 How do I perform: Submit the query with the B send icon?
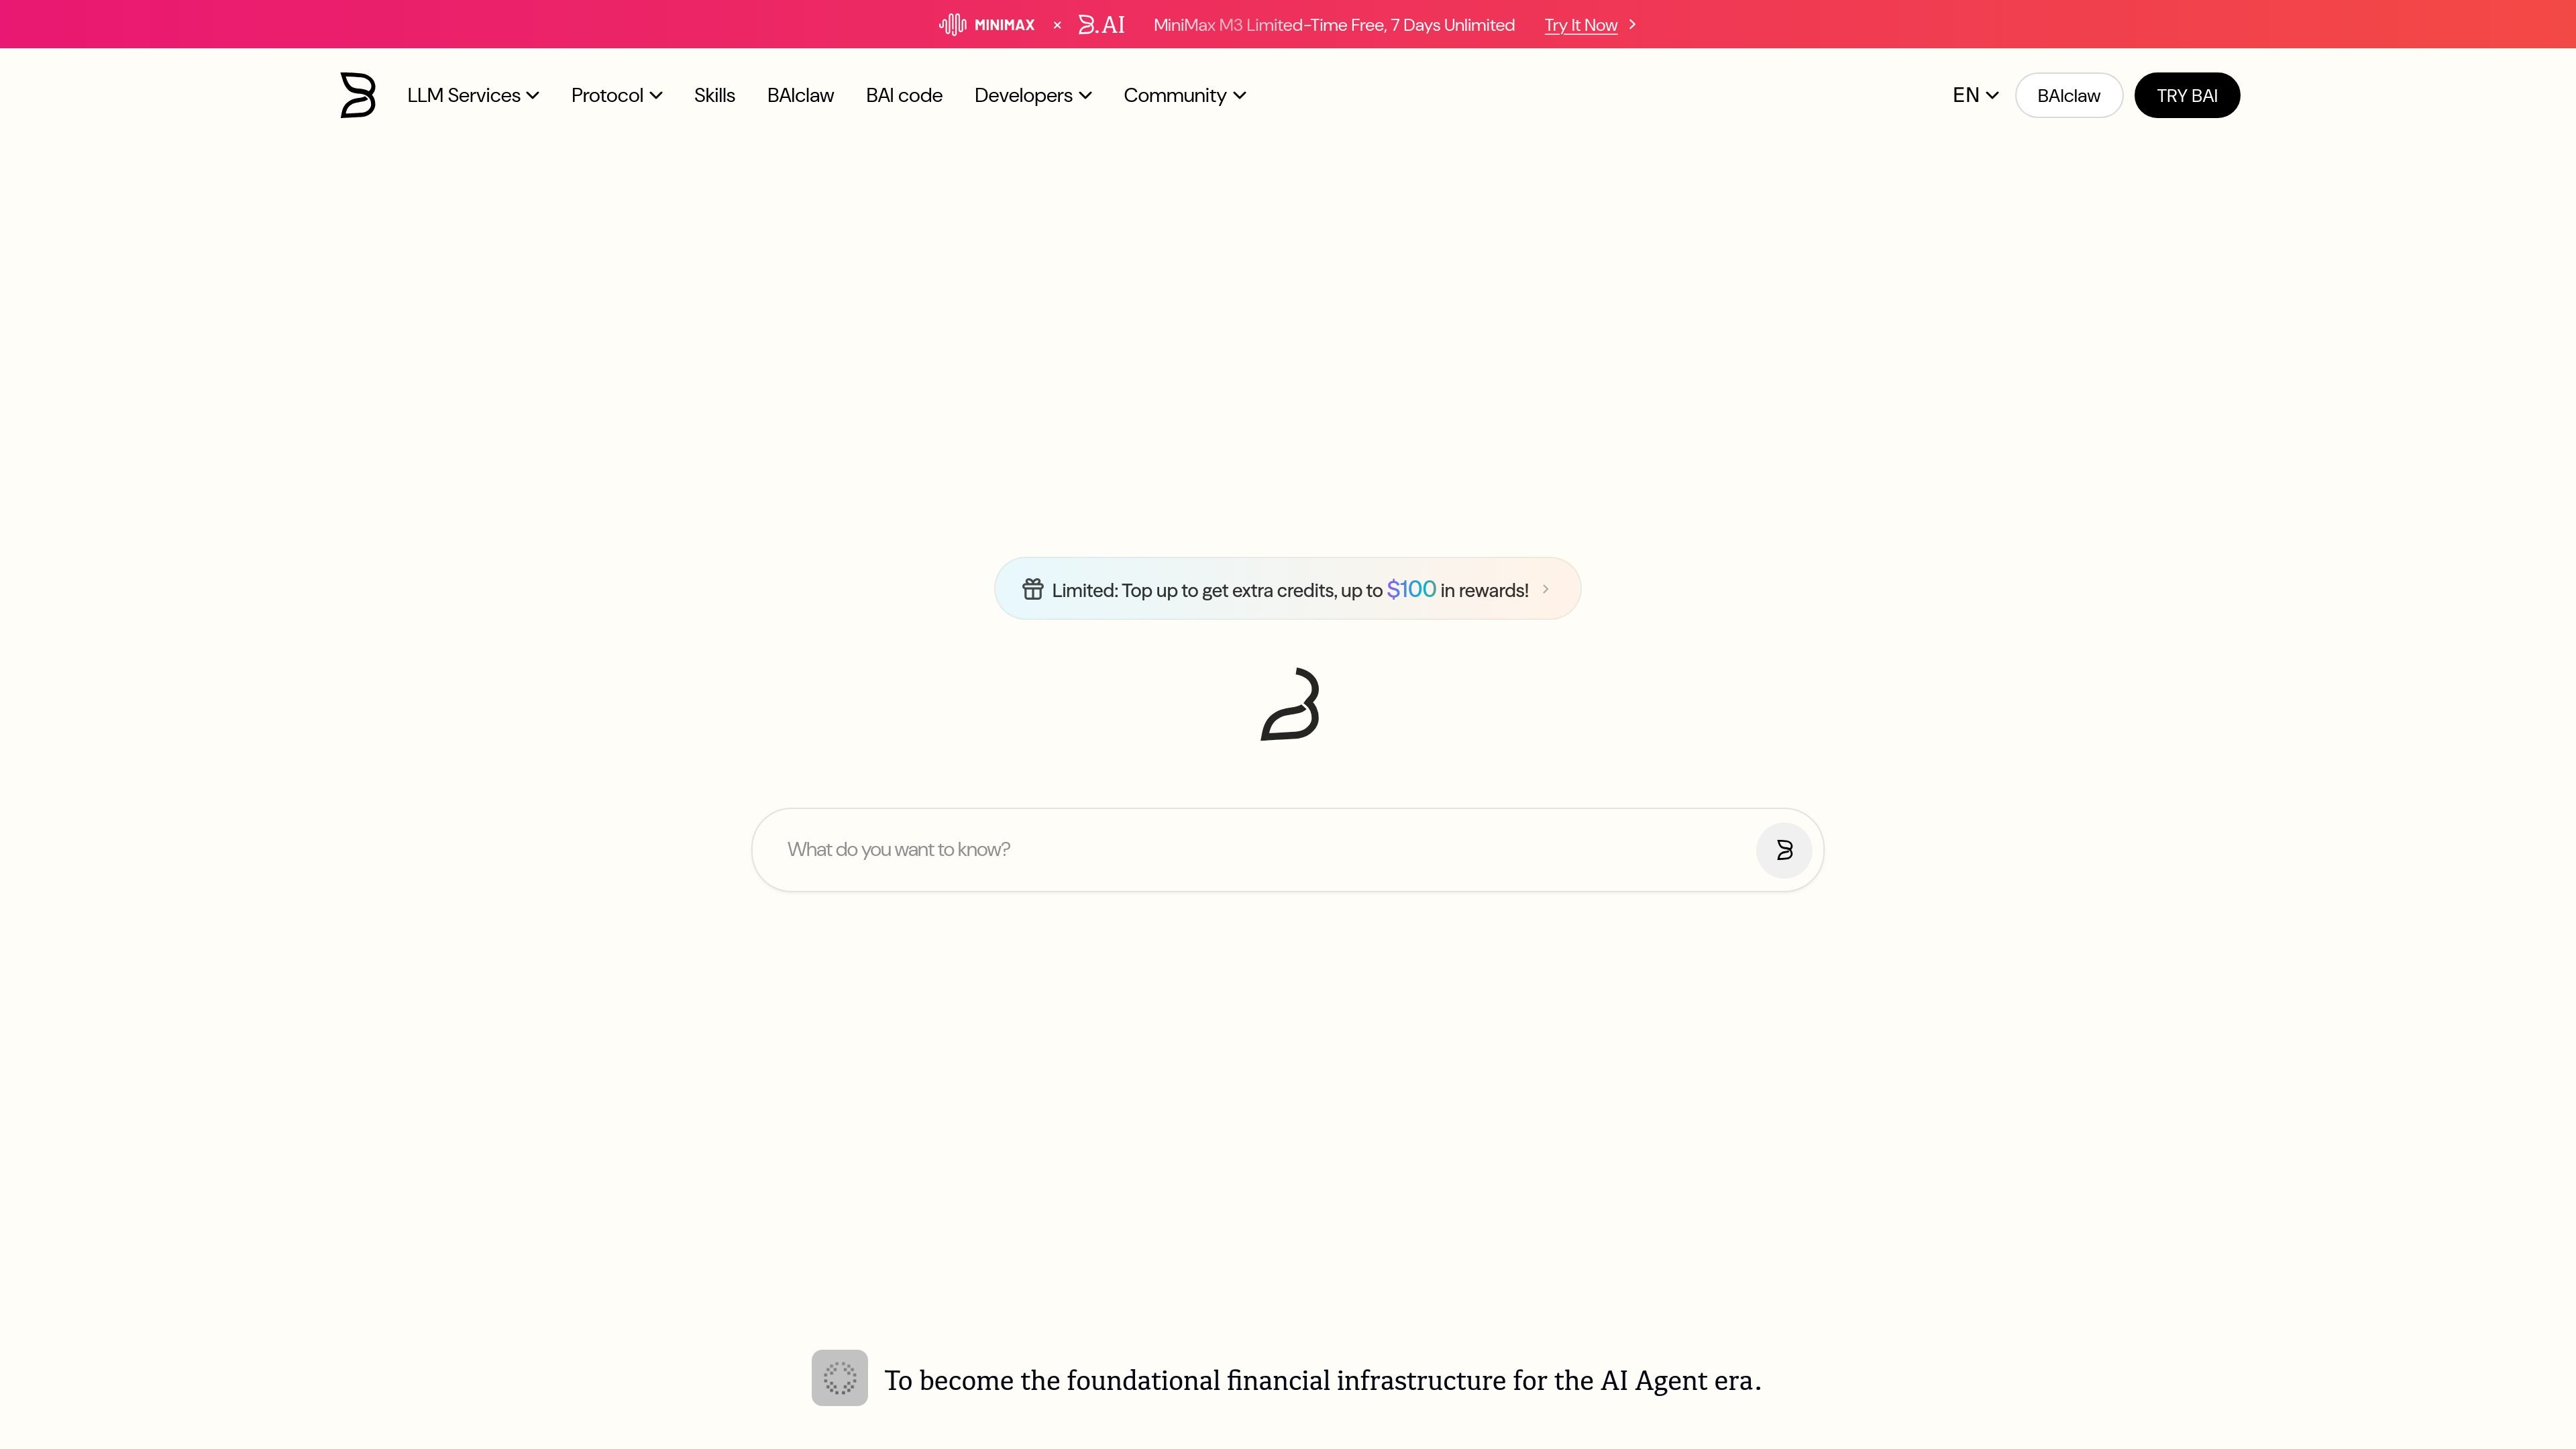(1784, 850)
